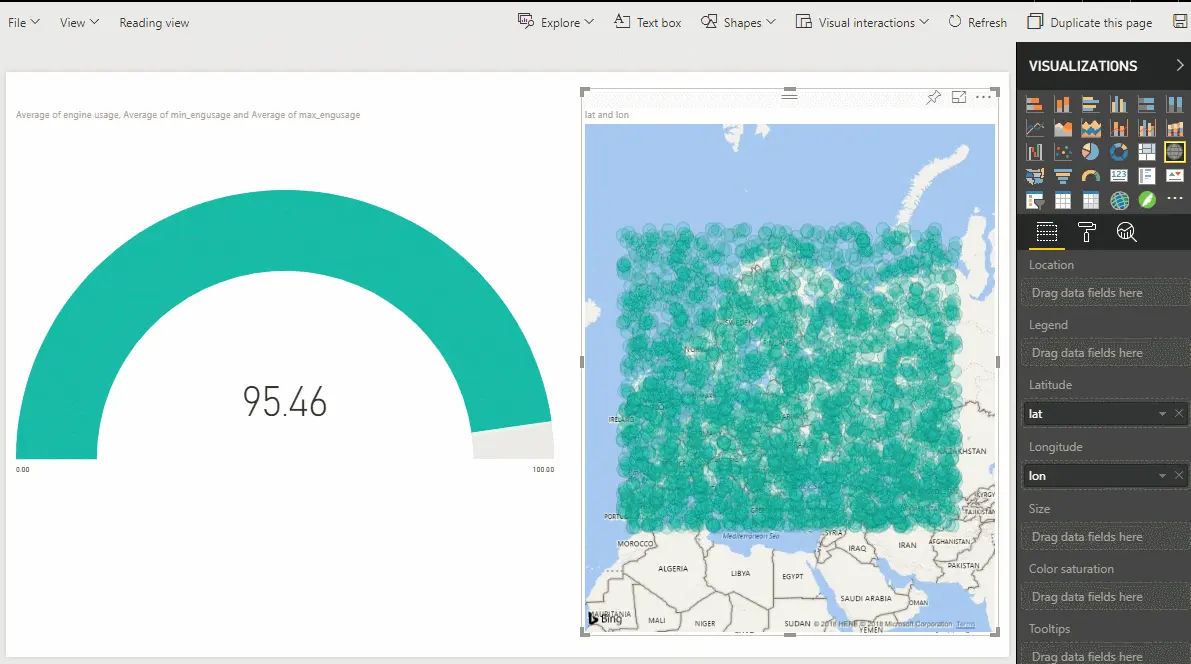Choose the Multi-row card visualization
This screenshot has height=664, width=1191.
pos(1147,176)
